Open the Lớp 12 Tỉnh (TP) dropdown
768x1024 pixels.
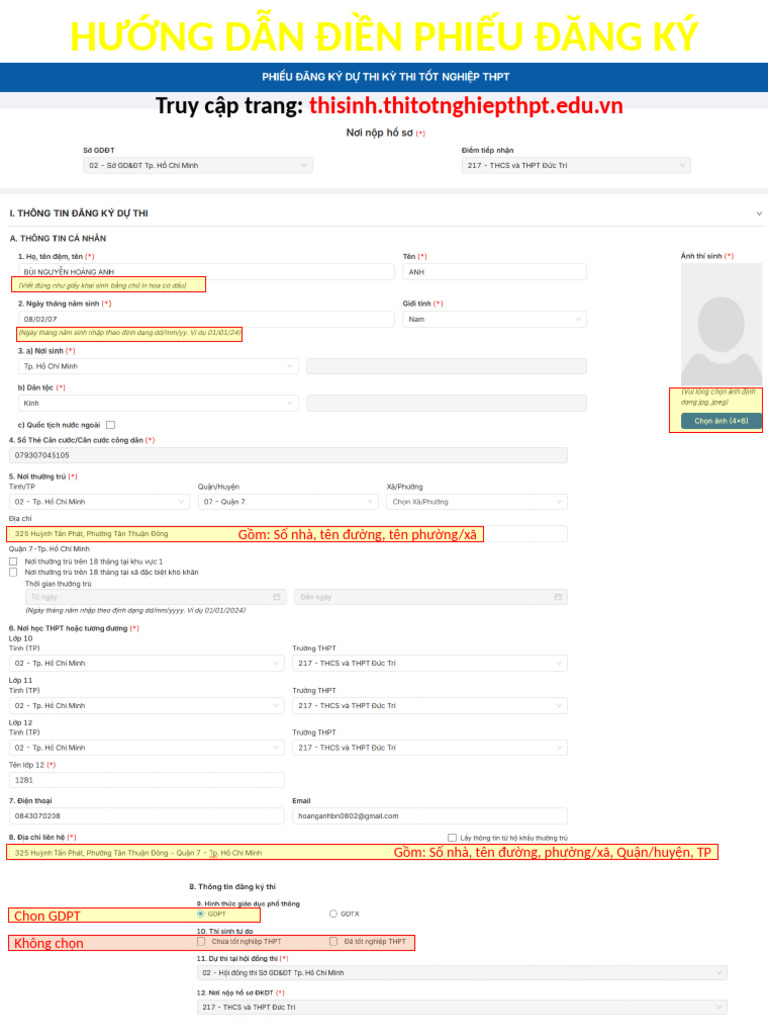pyautogui.click(x=146, y=747)
